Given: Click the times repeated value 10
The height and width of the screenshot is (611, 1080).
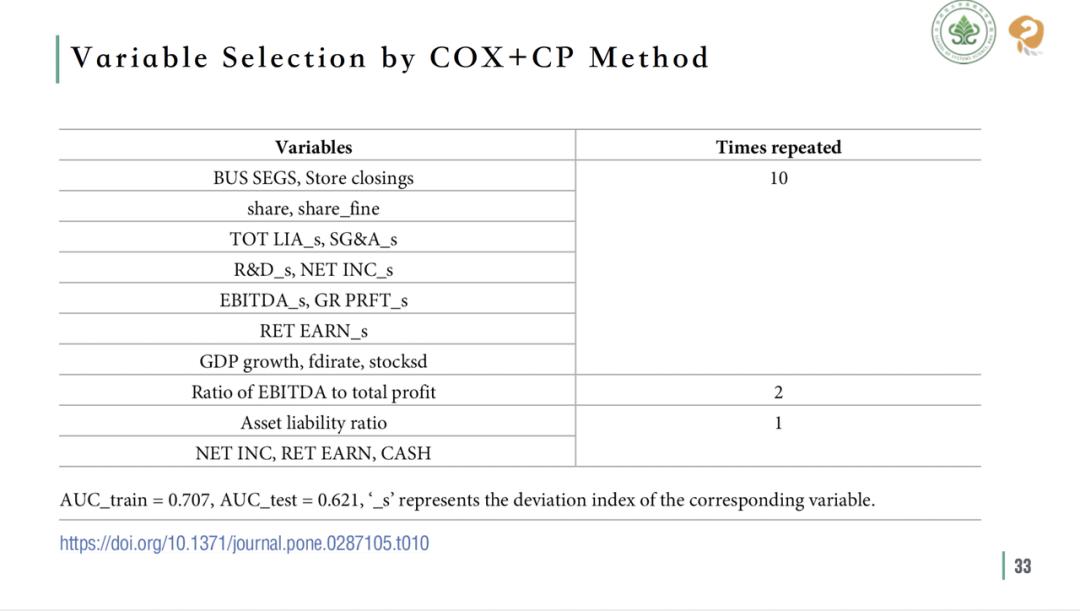Looking at the screenshot, I should 778,178.
